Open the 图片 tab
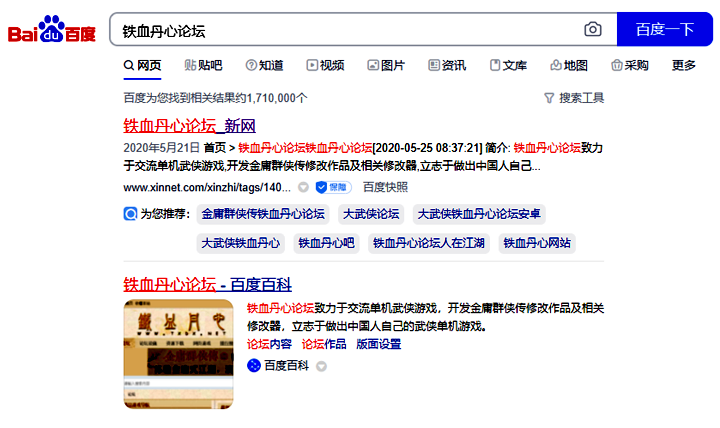Viewport: 720px width, 428px height. tap(386, 66)
